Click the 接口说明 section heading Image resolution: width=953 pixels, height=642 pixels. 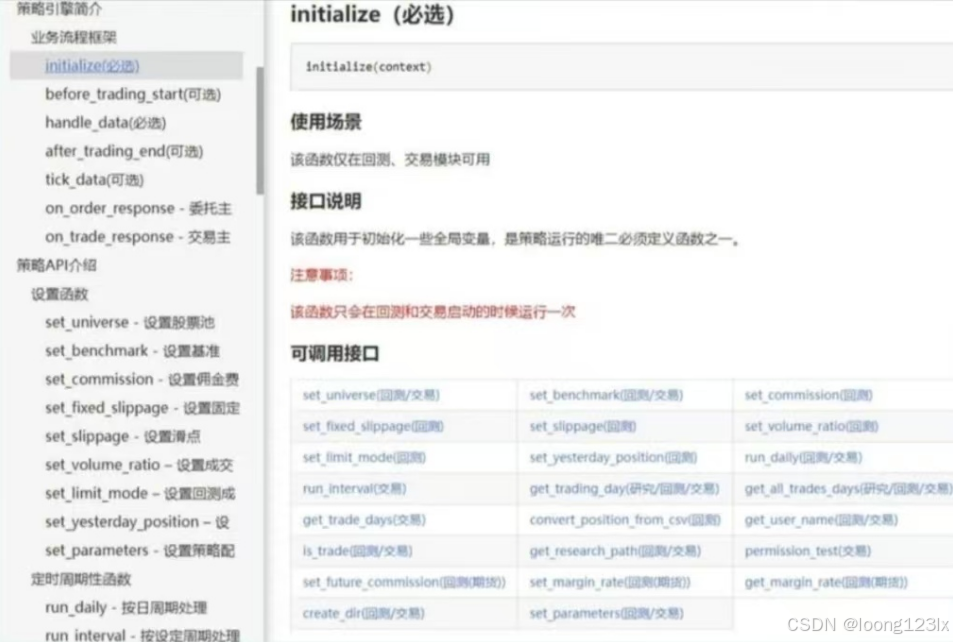click(326, 201)
